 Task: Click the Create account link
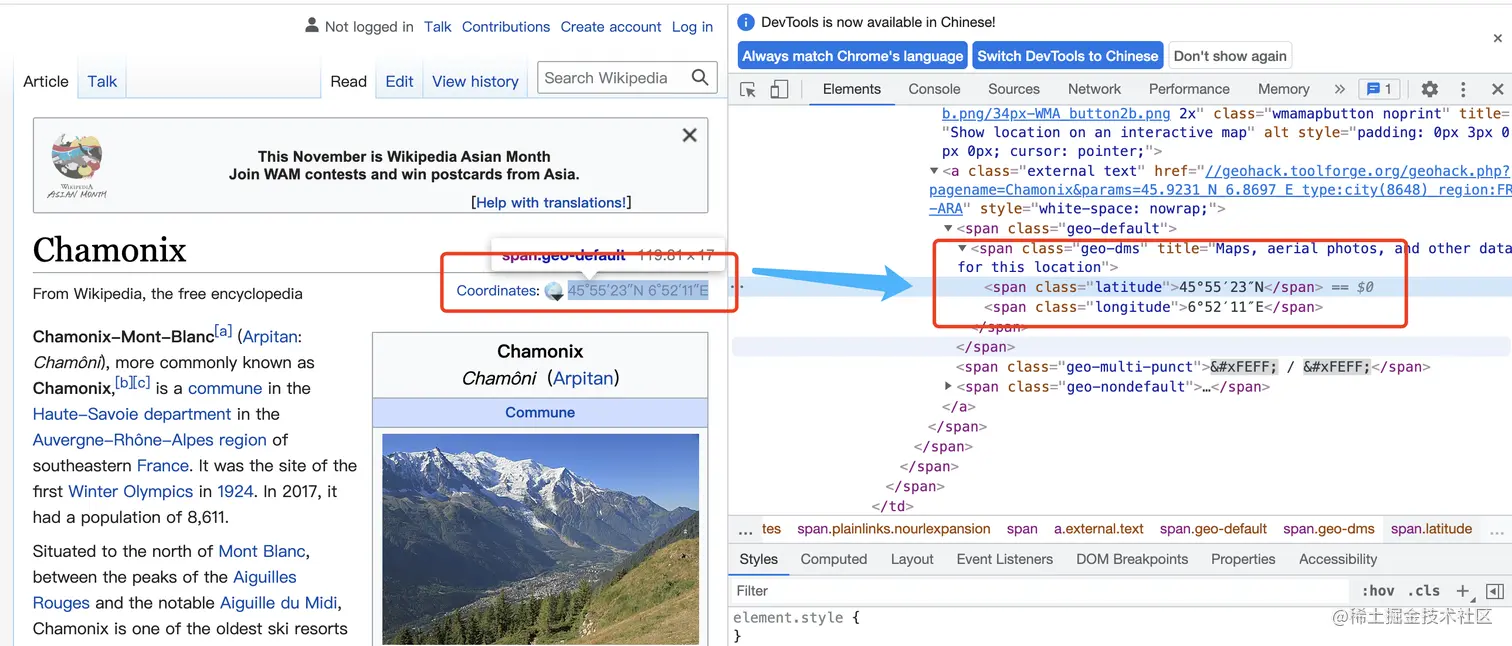pos(611,27)
